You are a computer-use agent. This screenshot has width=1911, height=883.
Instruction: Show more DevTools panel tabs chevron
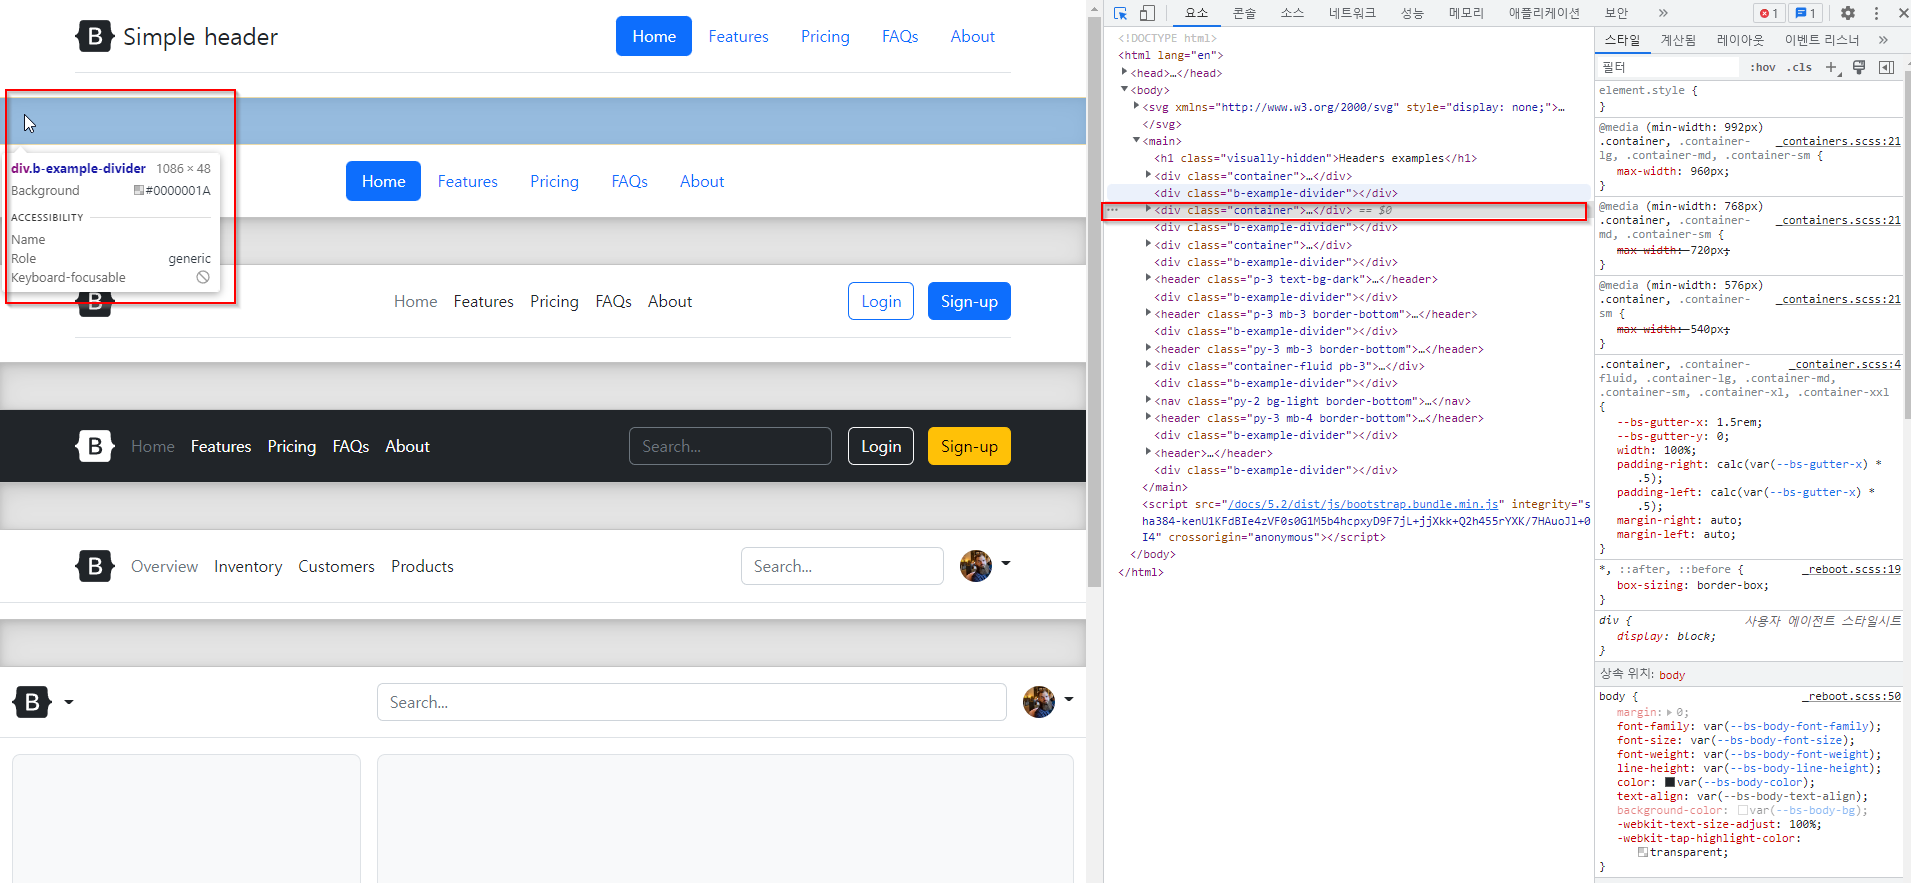click(x=1663, y=13)
